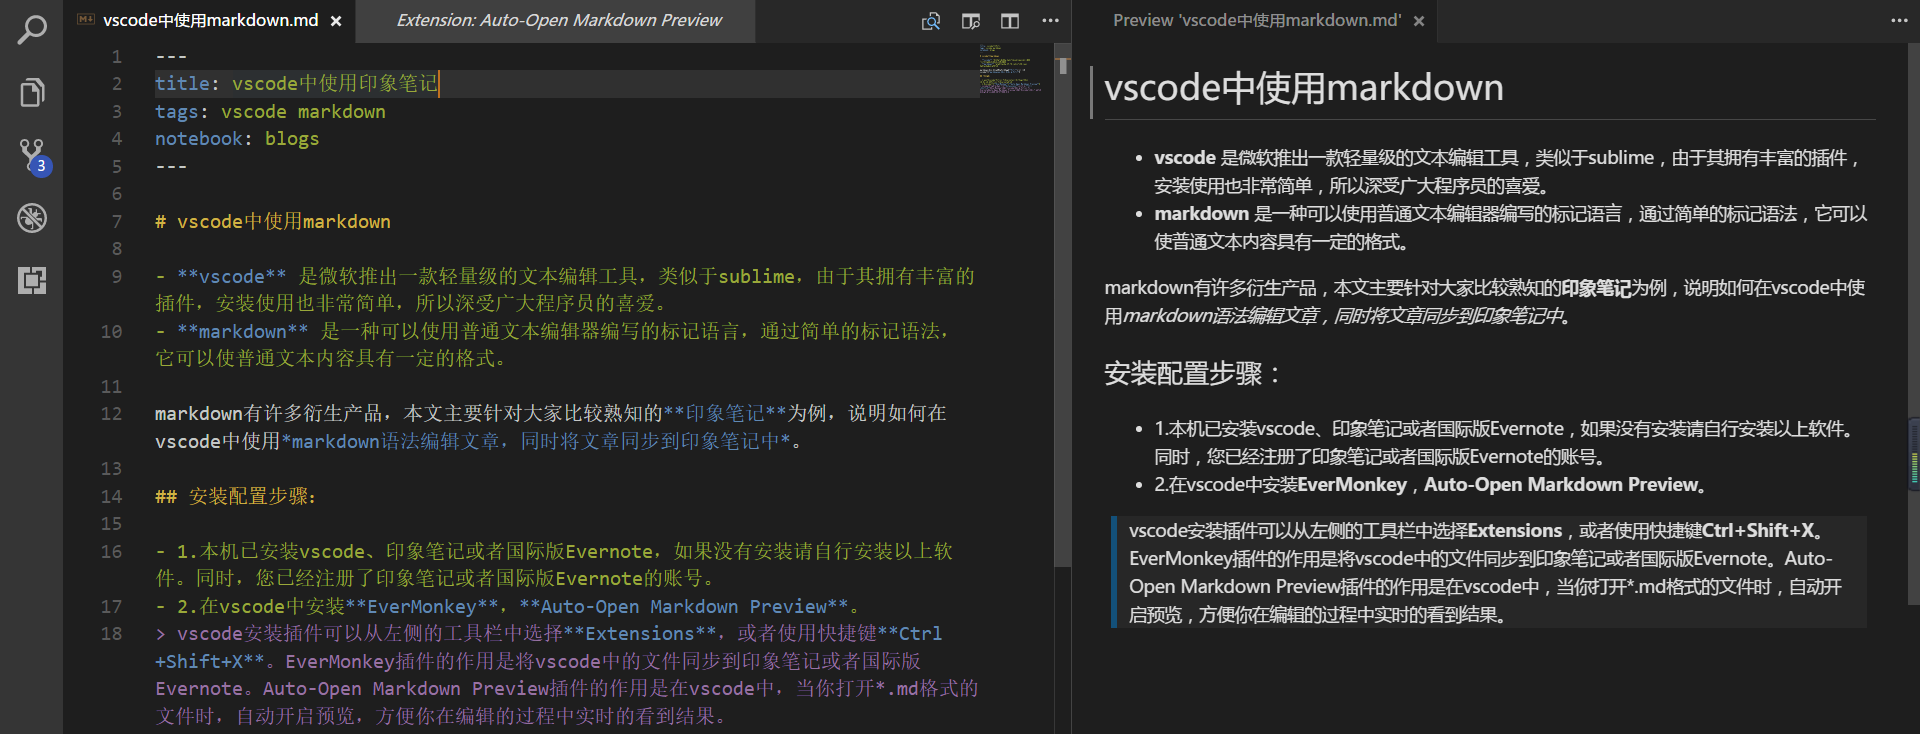Image resolution: width=1920 pixels, height=734 pixels.
Task: Switch to vscode中使用markdown.md editor tab
Action: pyautogui.click(x=210, y=21)
